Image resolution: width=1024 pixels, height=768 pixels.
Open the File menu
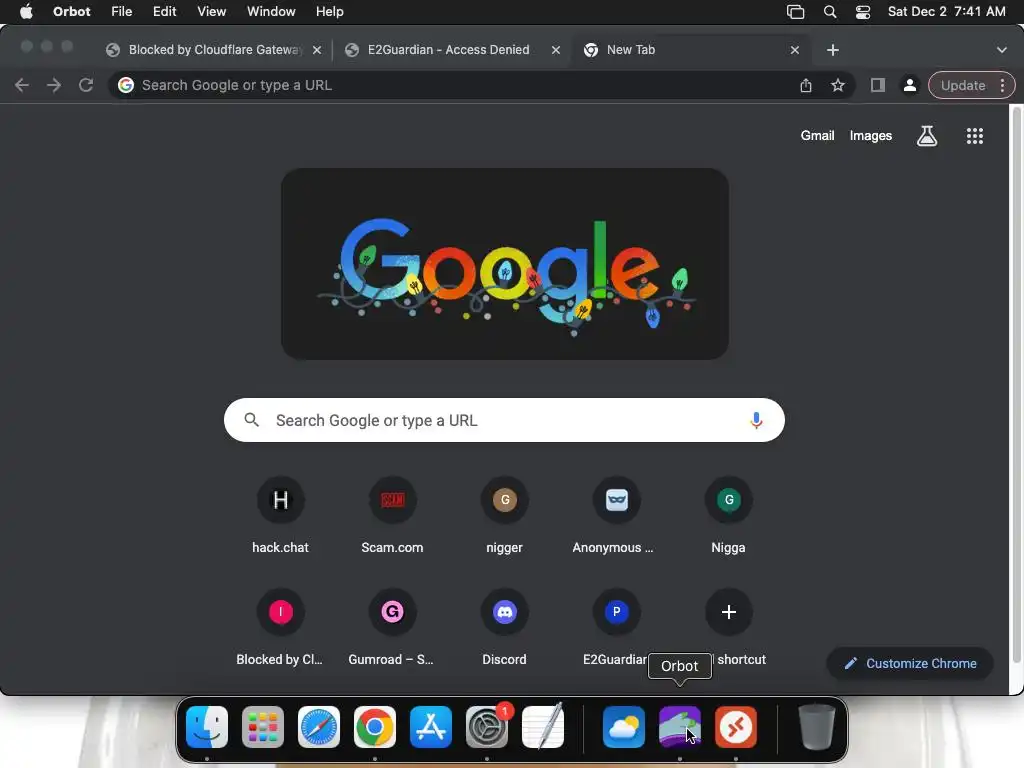pos(121,12)
